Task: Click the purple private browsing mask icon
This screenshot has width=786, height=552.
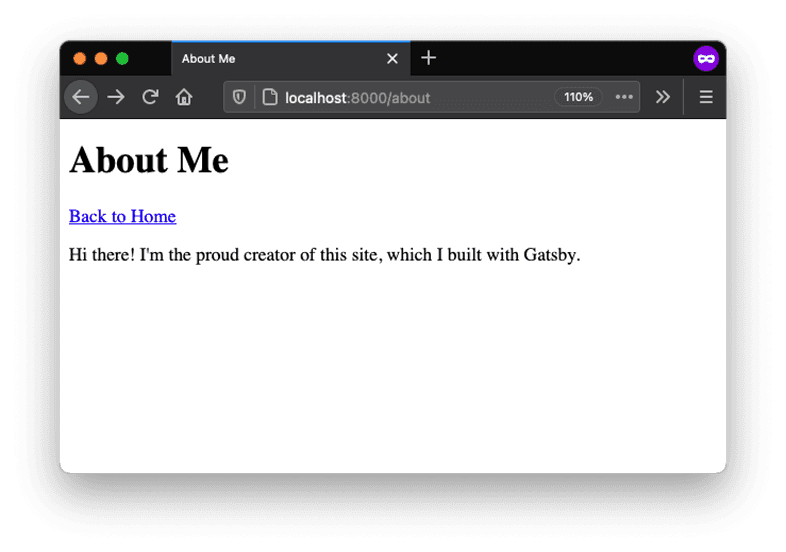Action: click(706, 59)
